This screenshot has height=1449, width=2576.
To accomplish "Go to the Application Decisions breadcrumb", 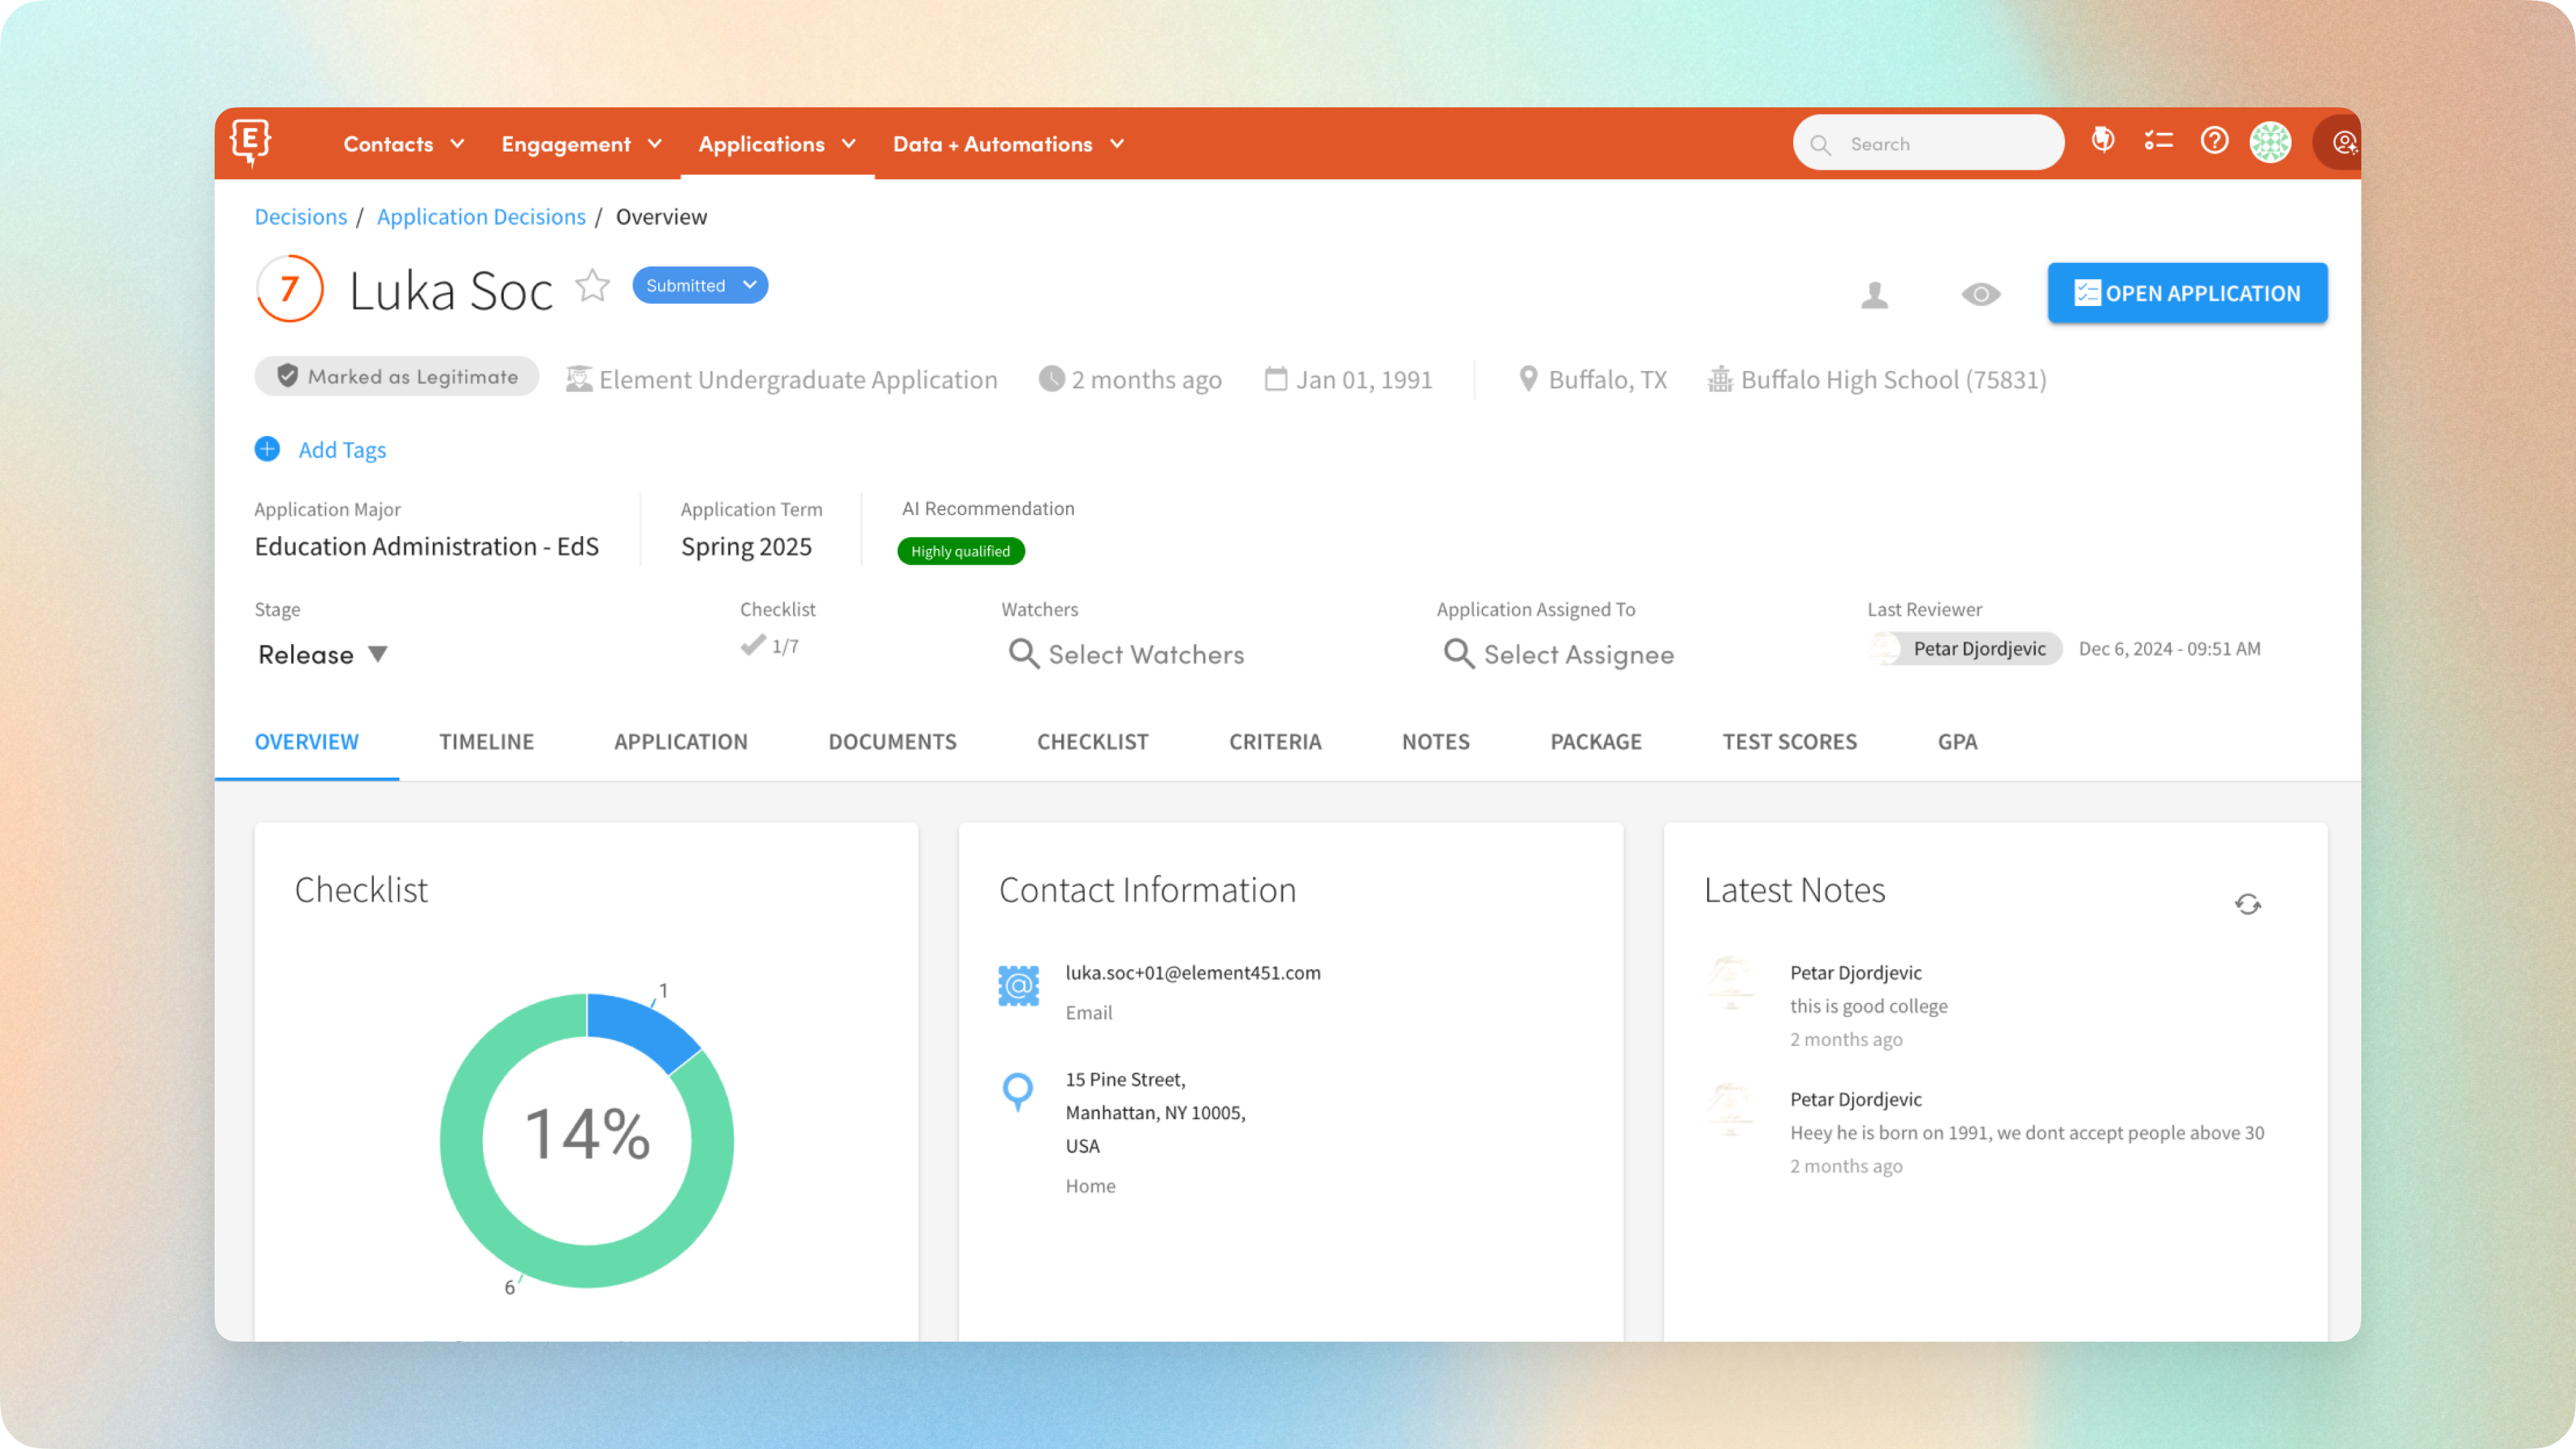I will [x=481, y=217].
